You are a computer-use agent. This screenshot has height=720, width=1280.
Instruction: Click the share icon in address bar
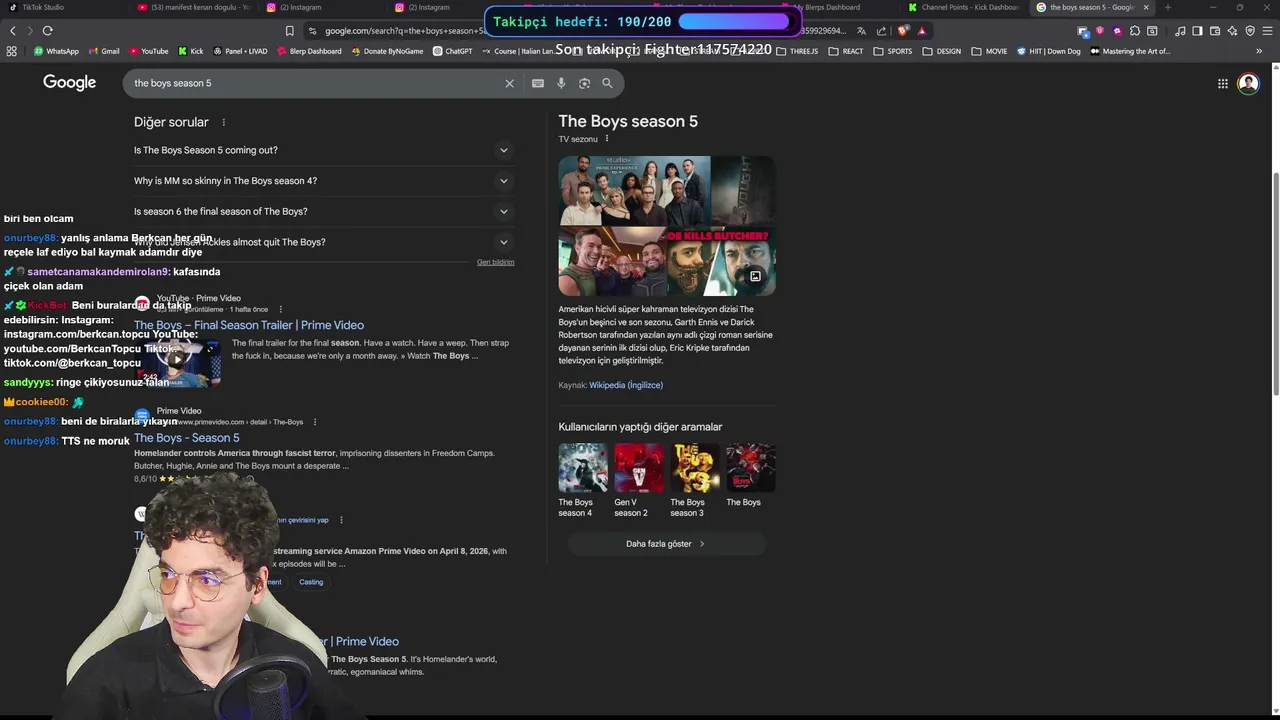[x=882, y=31]
